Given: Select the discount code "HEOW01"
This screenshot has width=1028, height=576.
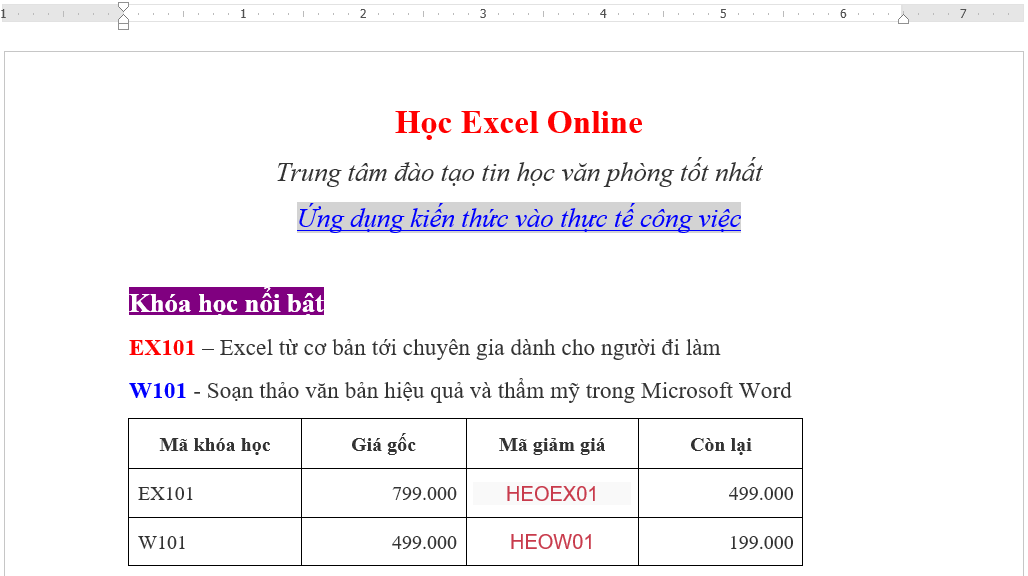Looking at the screenshot, I should (x=551, y=542).
